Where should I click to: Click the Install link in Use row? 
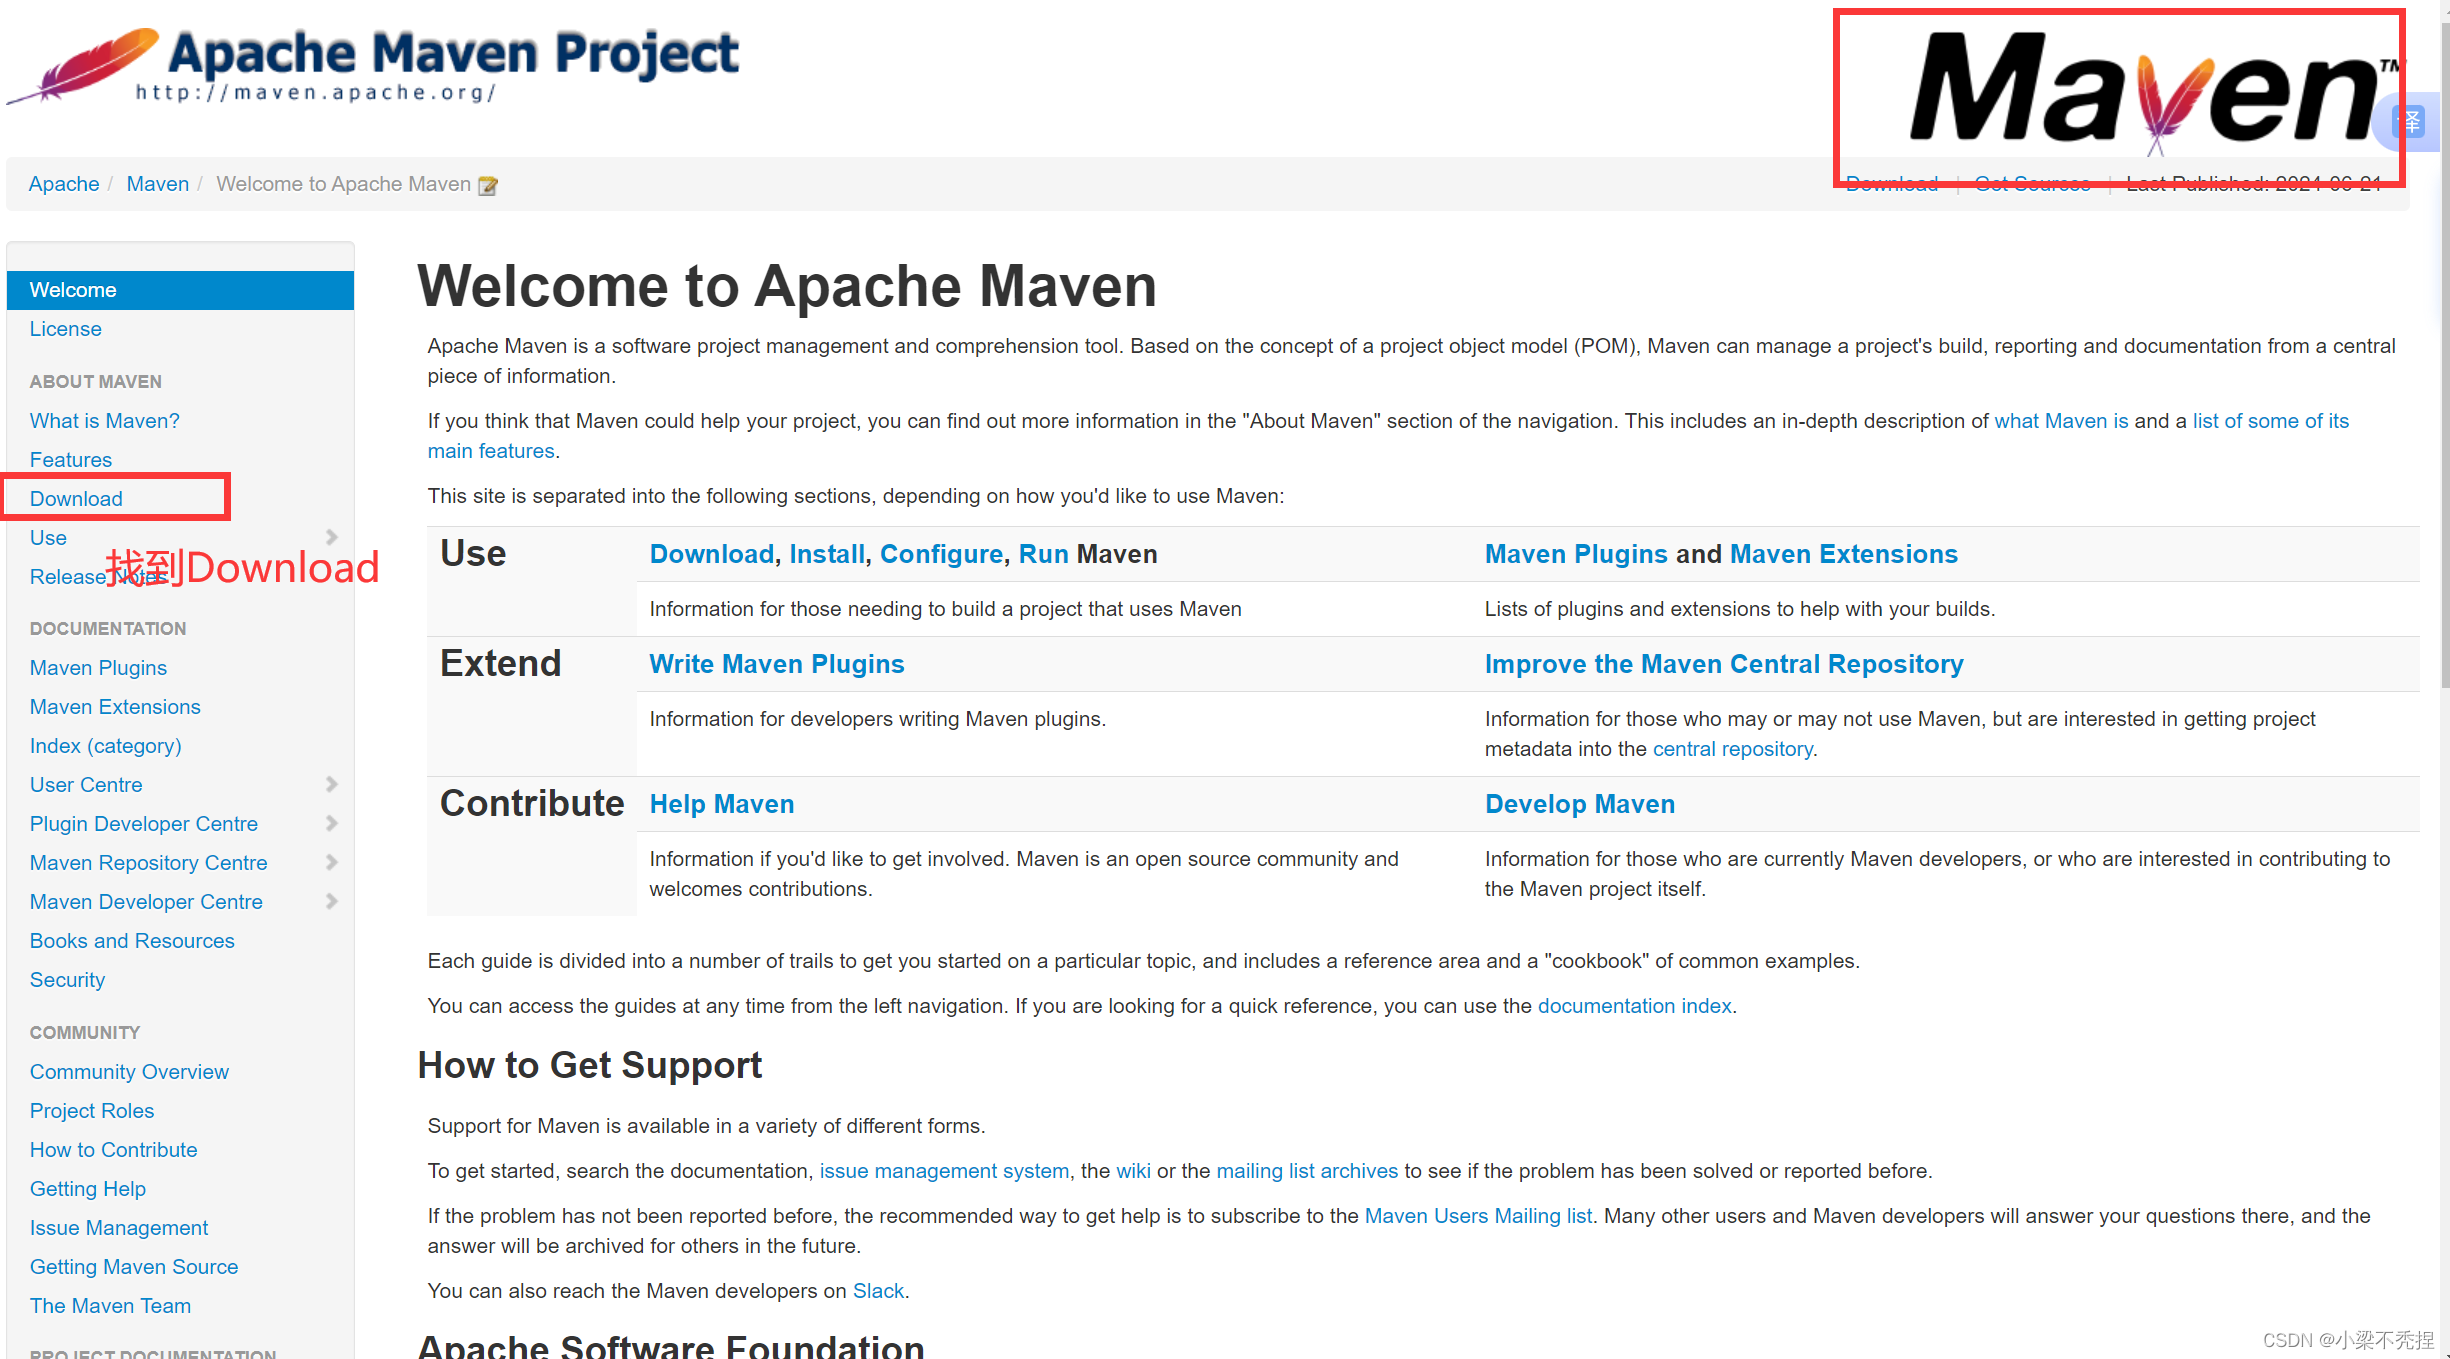click(x=827, y=554)
